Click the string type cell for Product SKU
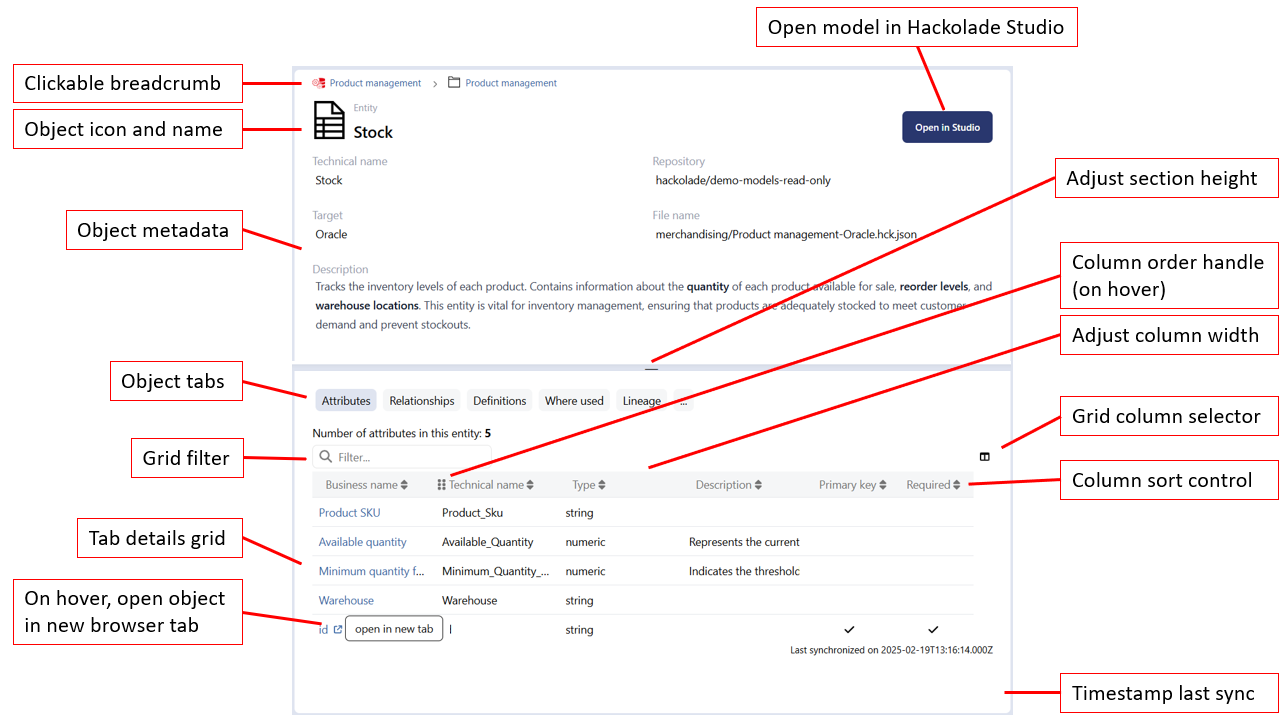1283x722 pixels. coord(579,513)
